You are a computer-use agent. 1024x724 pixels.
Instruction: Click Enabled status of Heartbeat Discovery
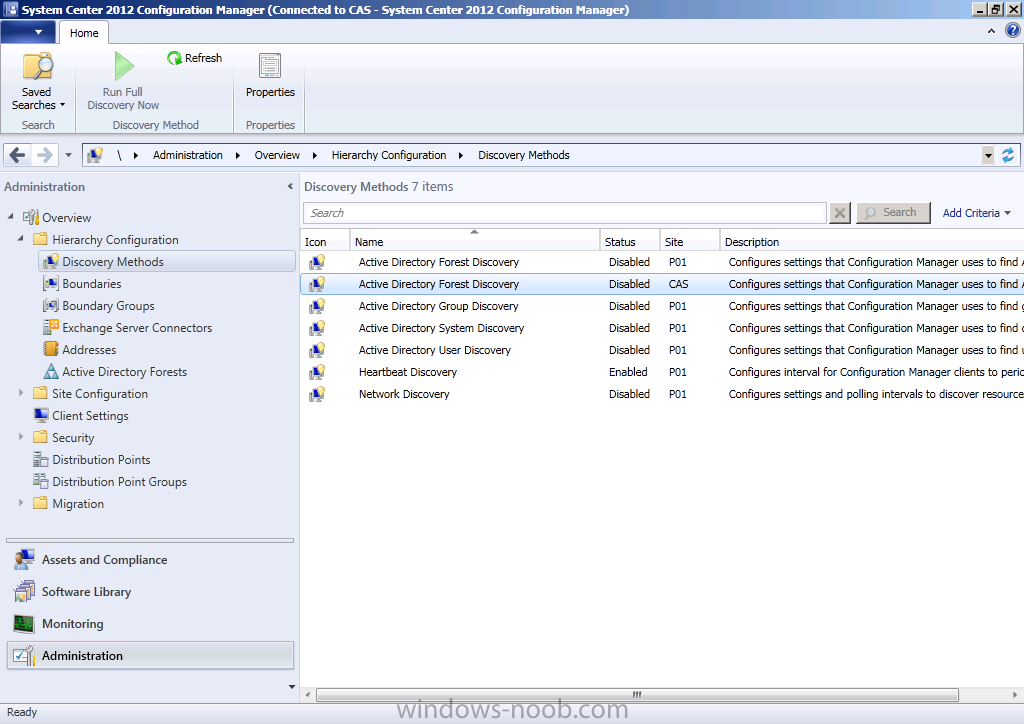click(x=628, y=372)
